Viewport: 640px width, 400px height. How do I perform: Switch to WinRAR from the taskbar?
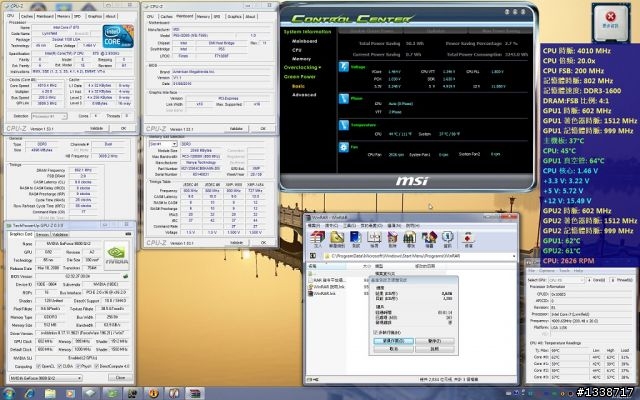(195, 393)
